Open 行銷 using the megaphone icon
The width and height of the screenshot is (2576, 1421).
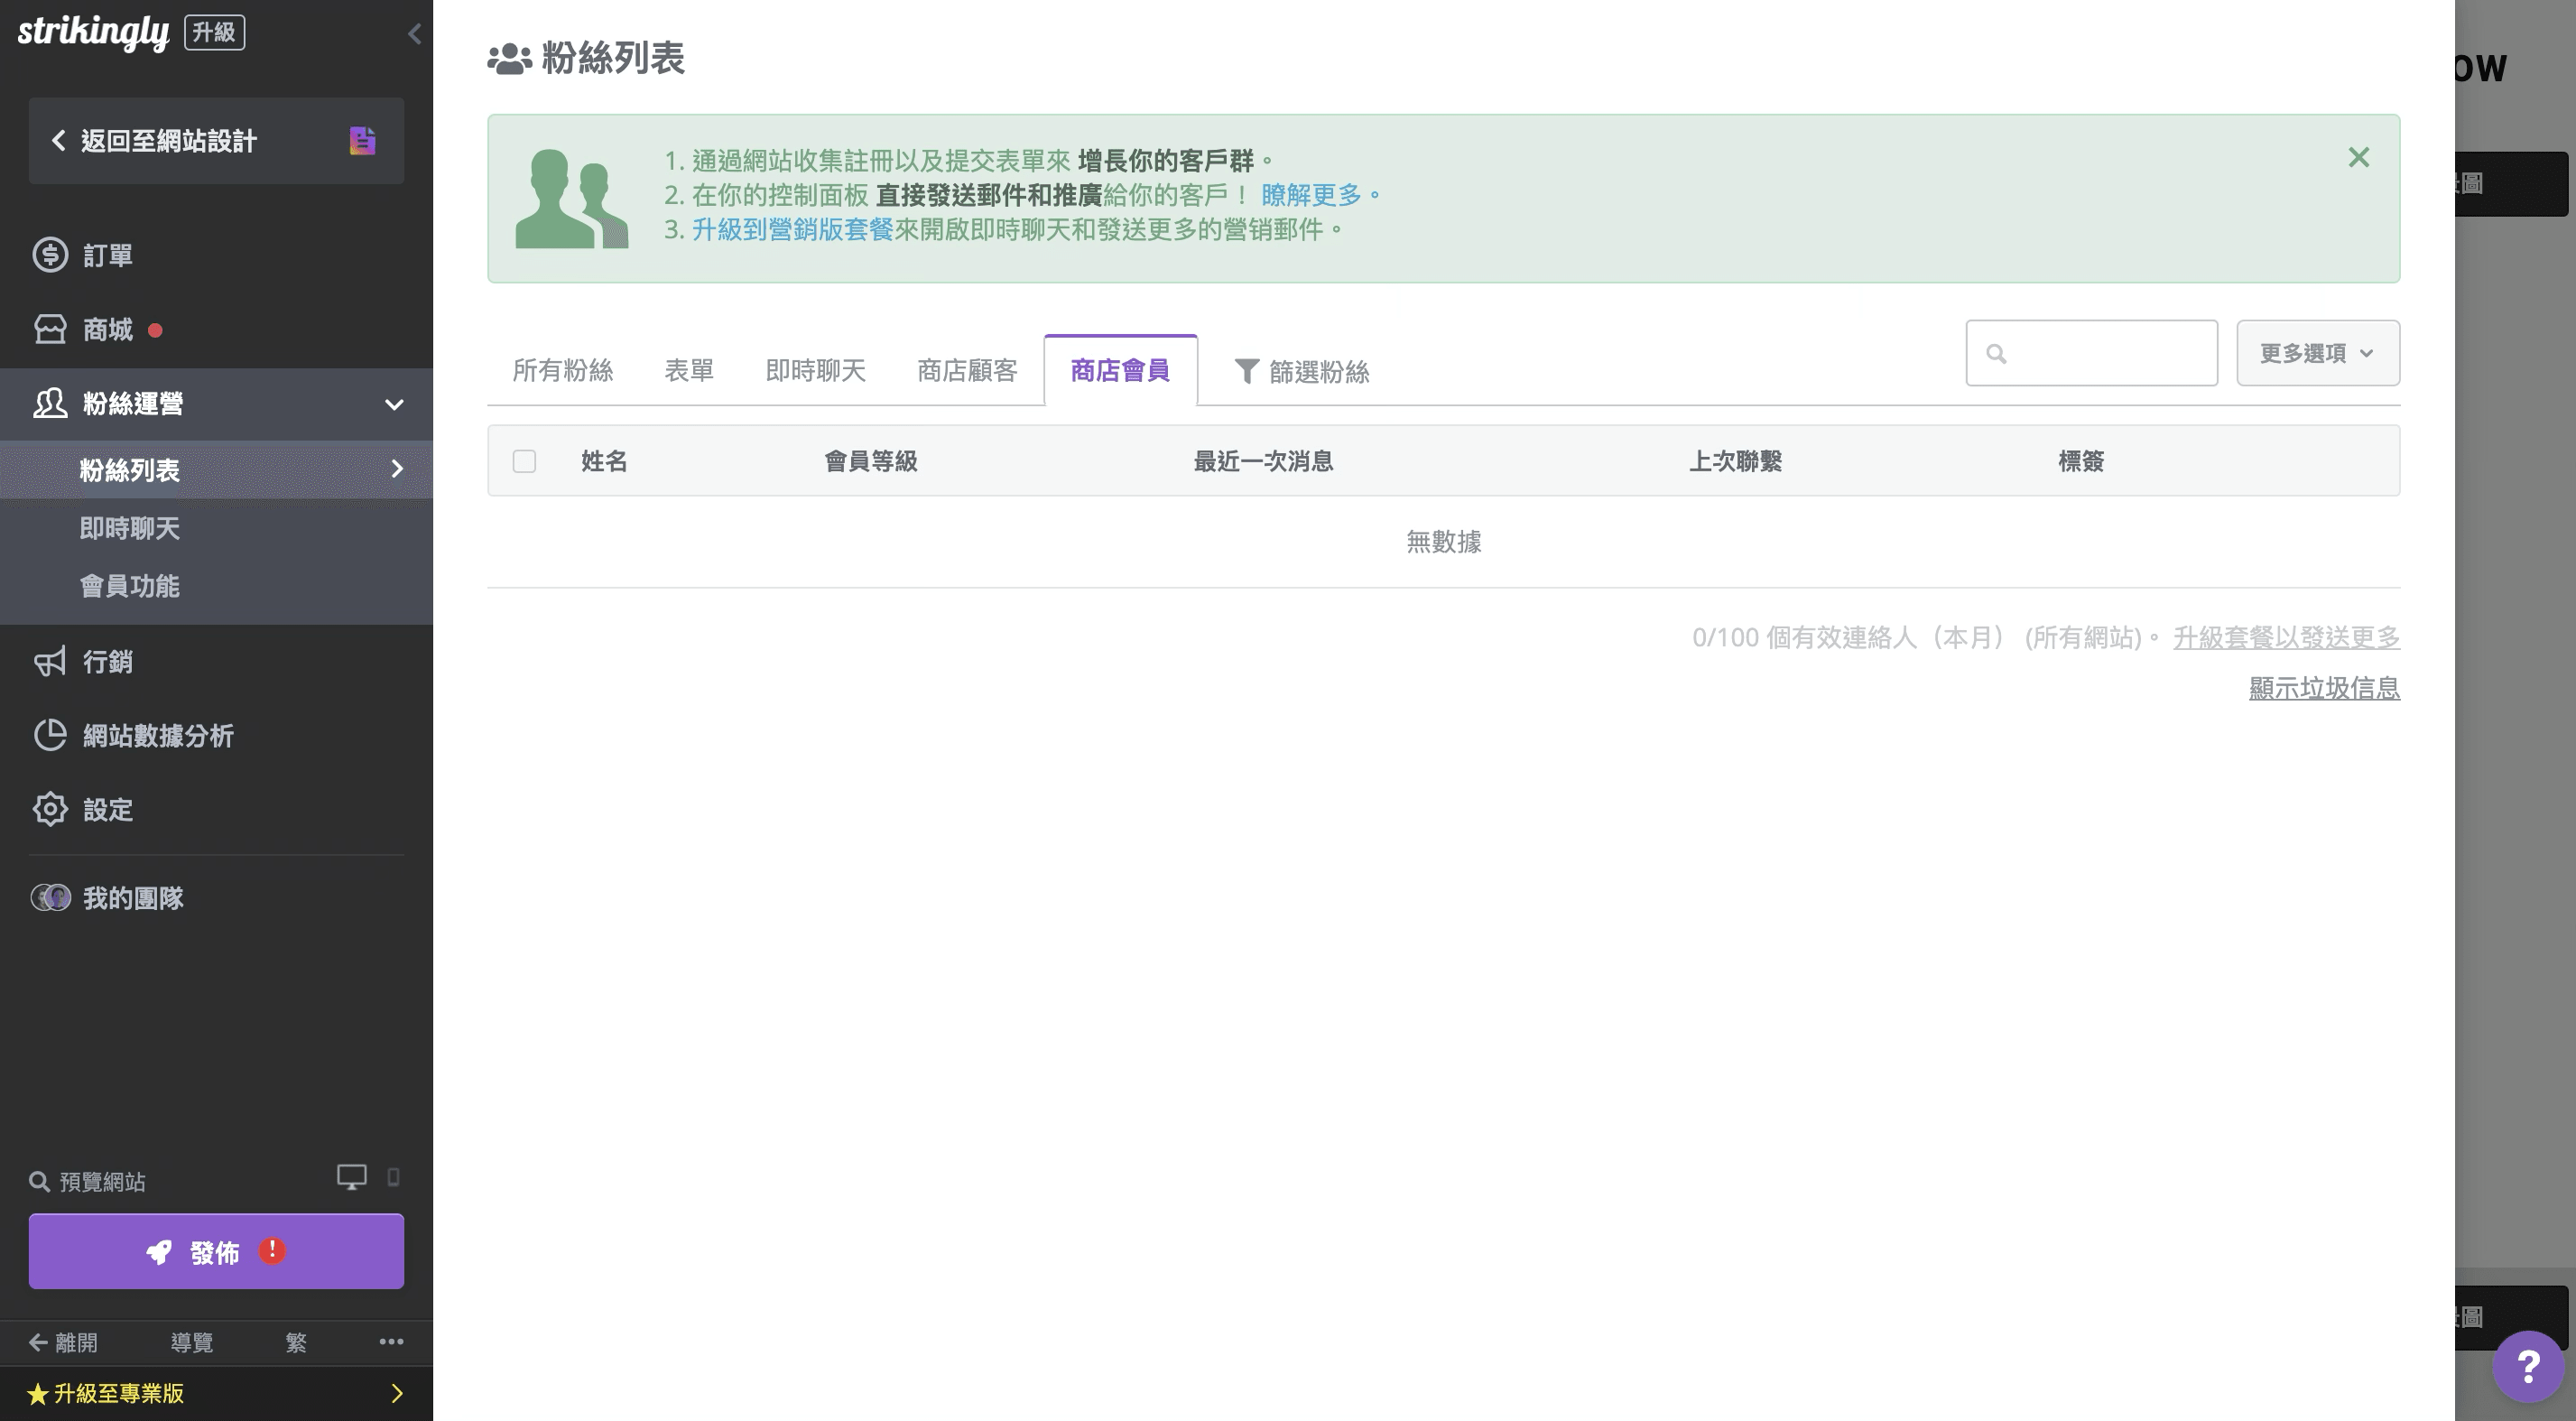[x=51, y=661]
